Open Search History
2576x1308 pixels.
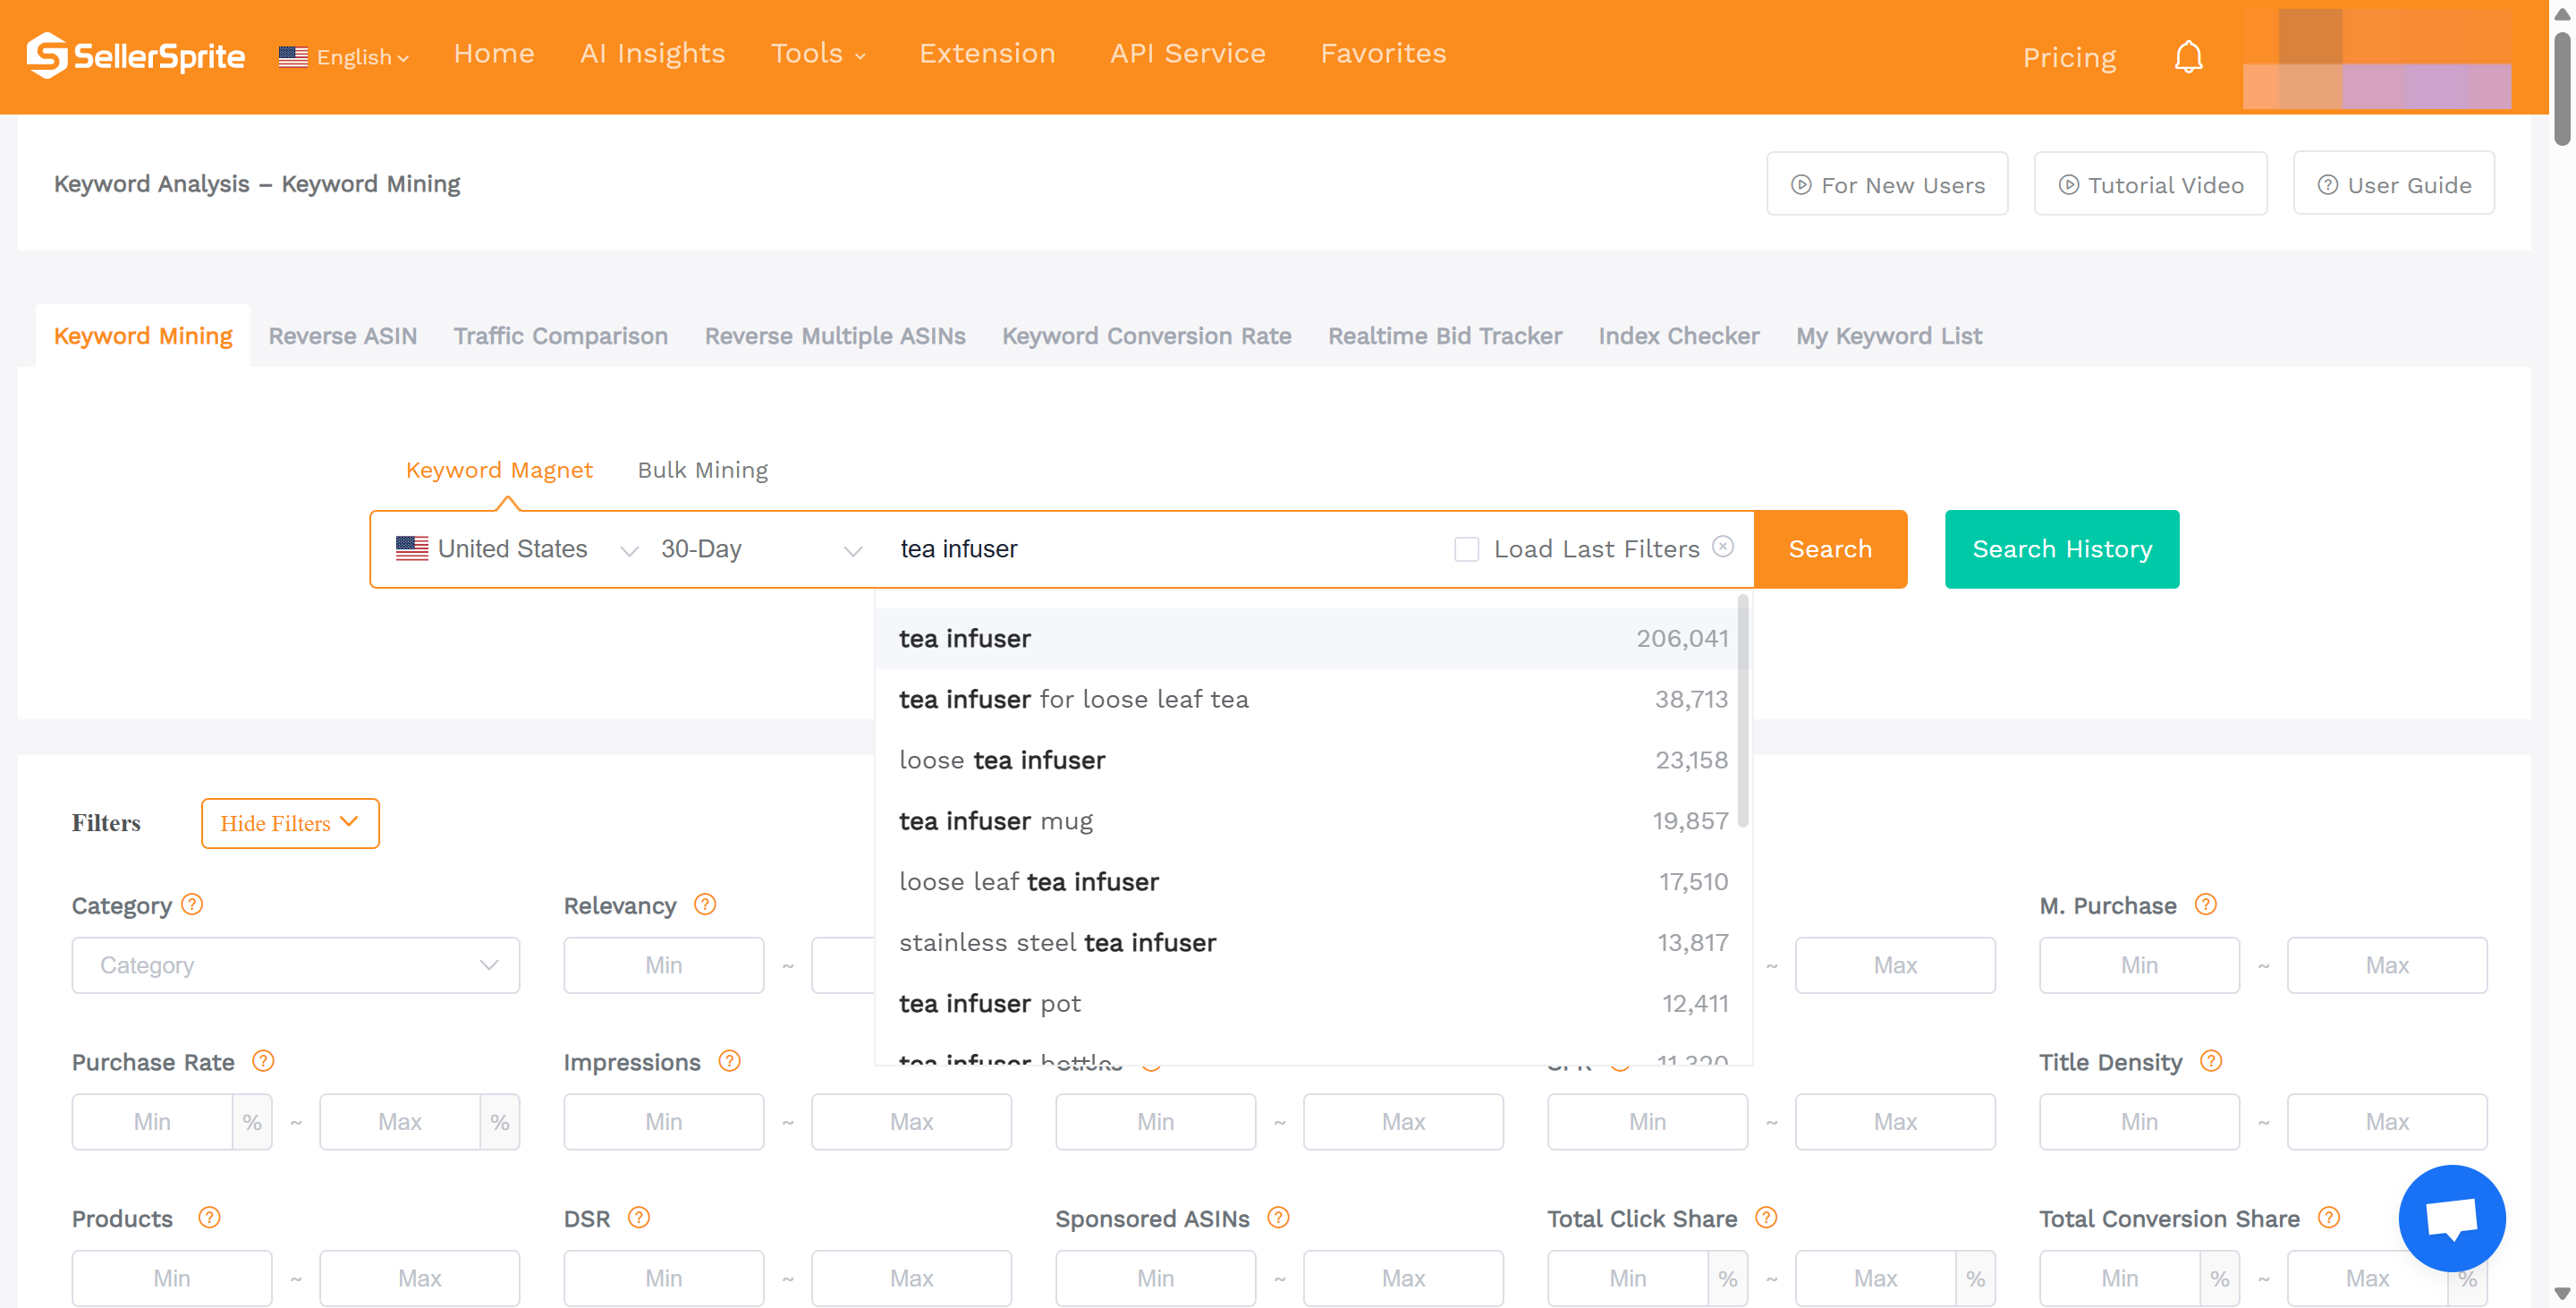tap(2061, 549)
